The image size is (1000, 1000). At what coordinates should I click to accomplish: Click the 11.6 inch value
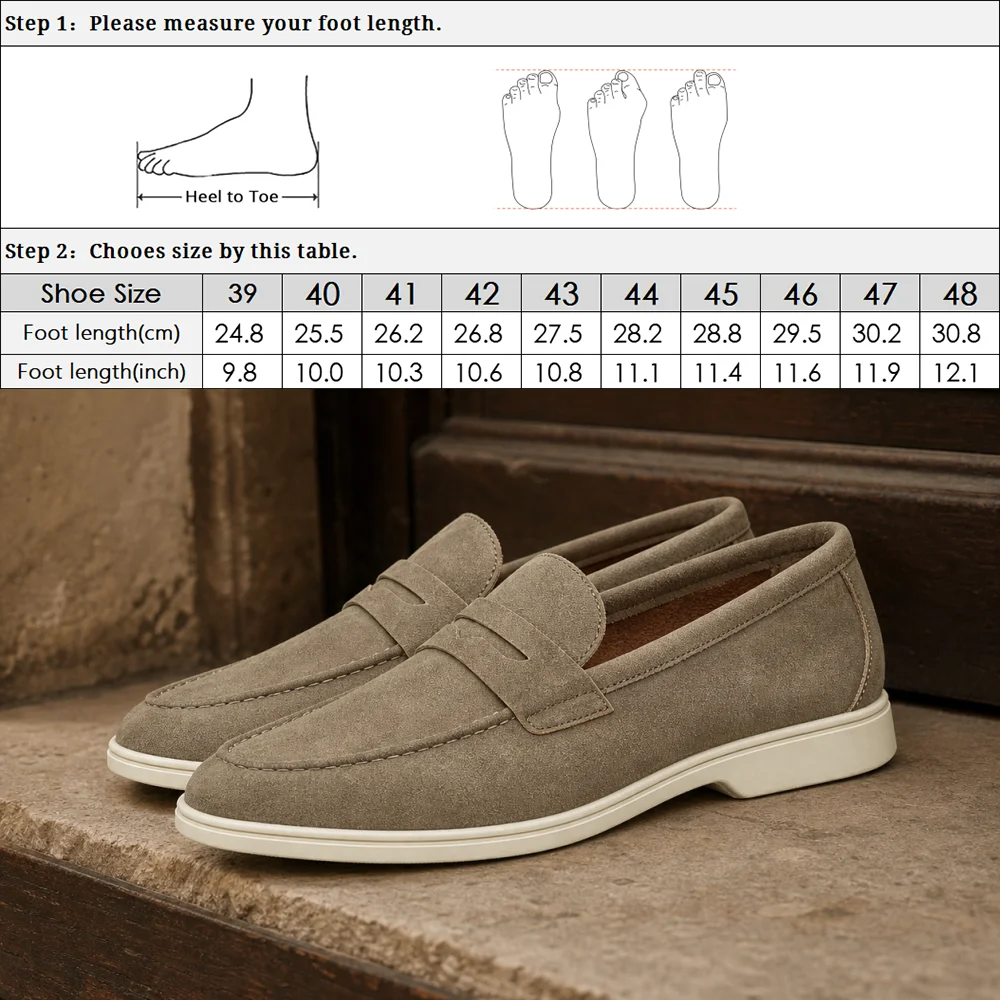pos(798,372)
